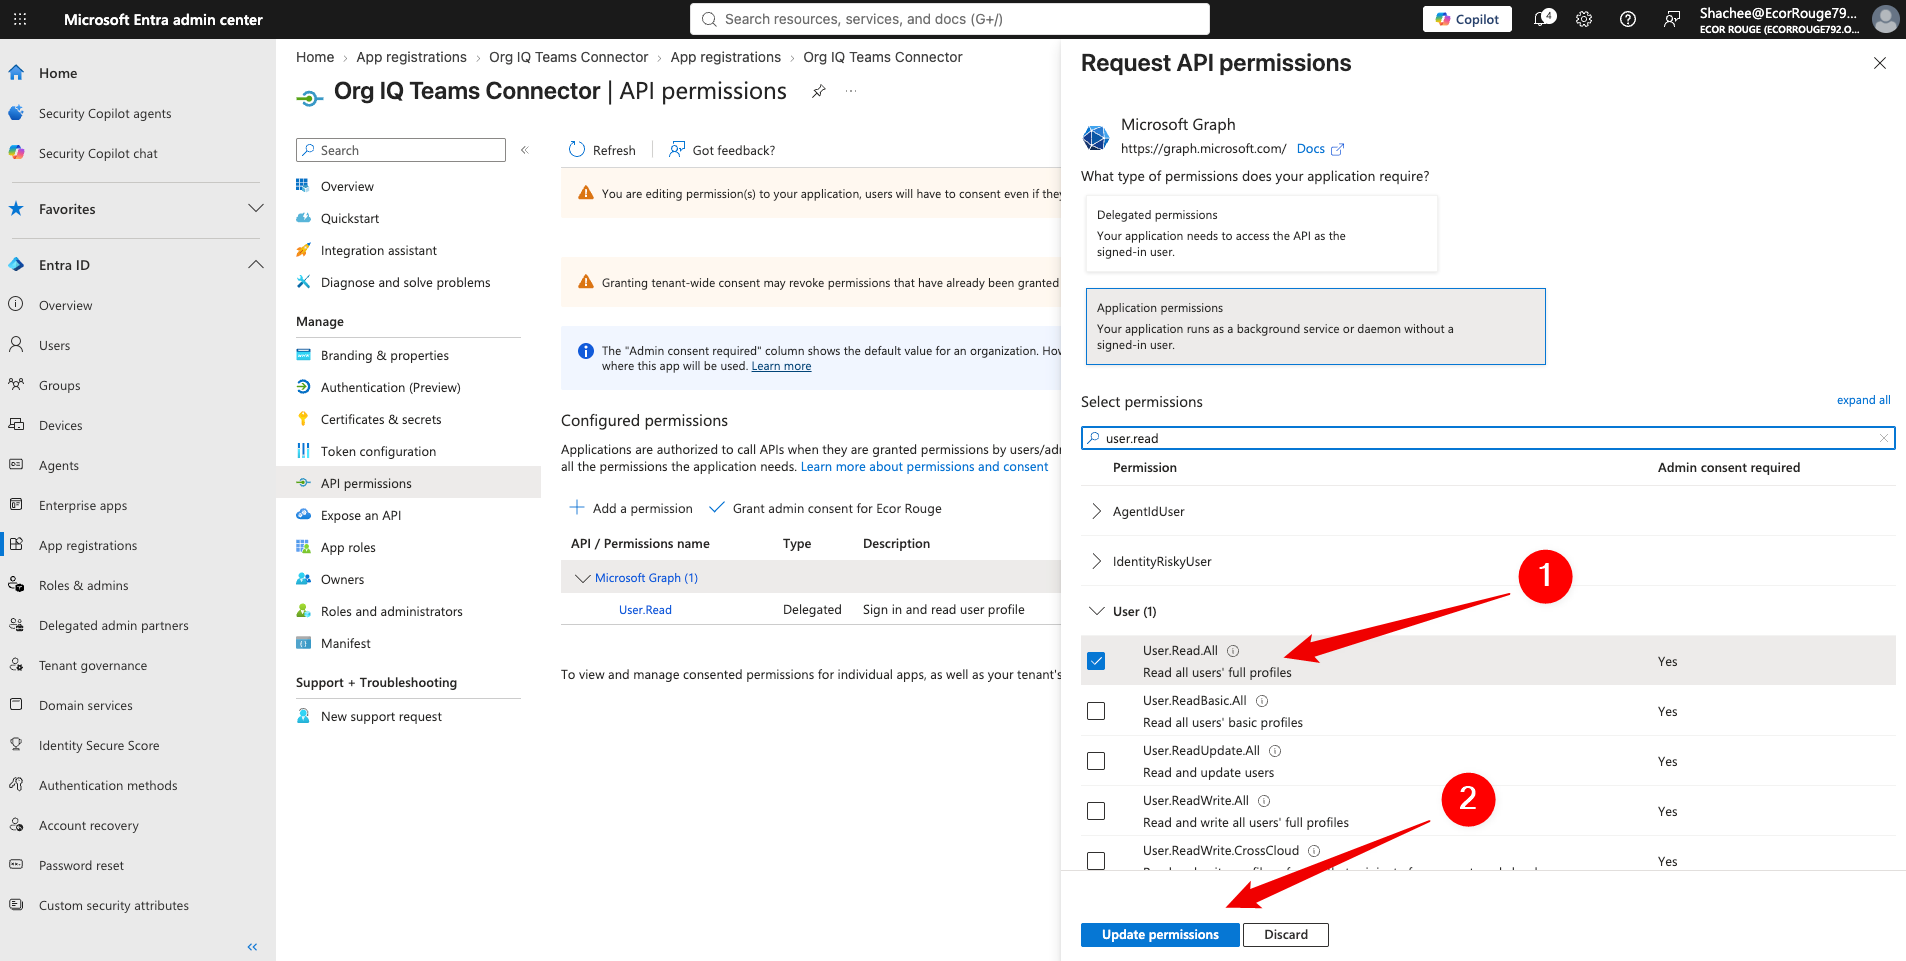Open the settings gear icon
Screen dimensions: 1906x961
1584,19
